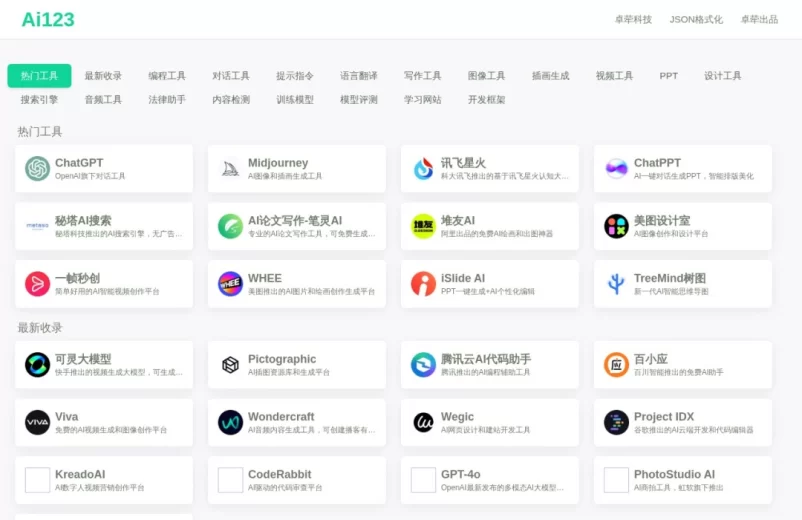Open the 模型评测 category
This screenshot has height=520, width=802.
pyautogui.click(x=359, y=100)
